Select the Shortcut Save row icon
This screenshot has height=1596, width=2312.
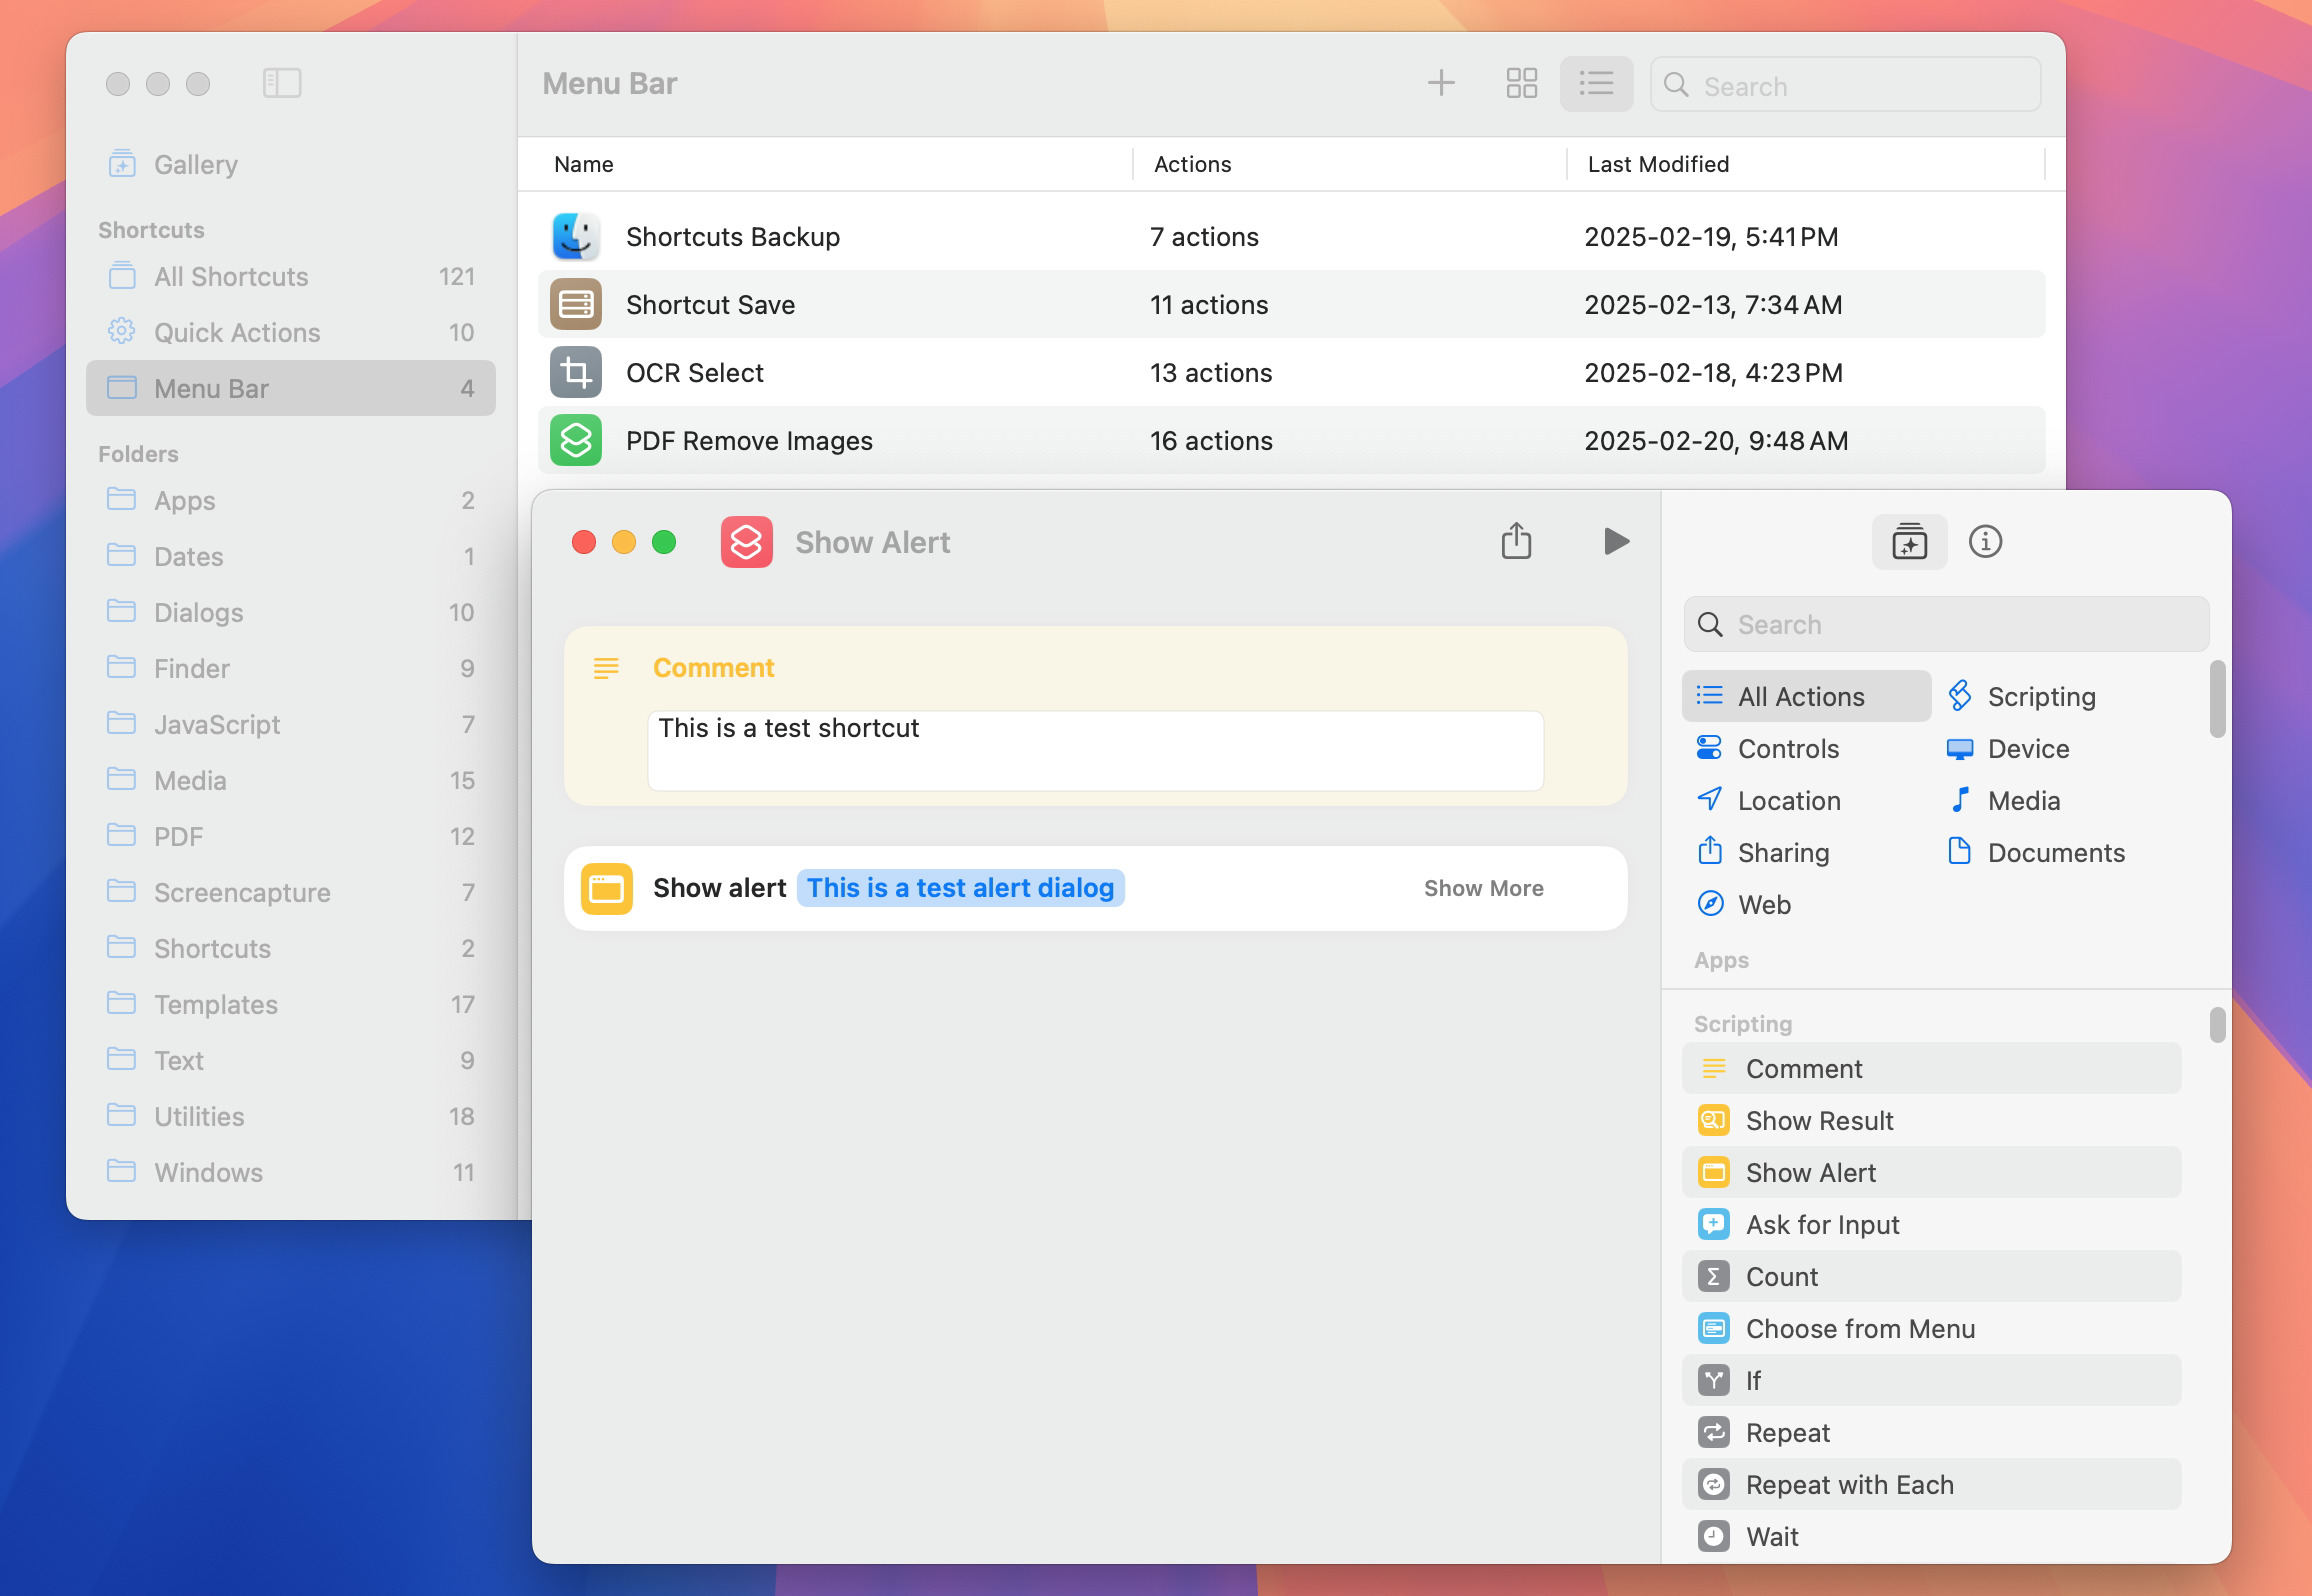[x=576, y=304]
